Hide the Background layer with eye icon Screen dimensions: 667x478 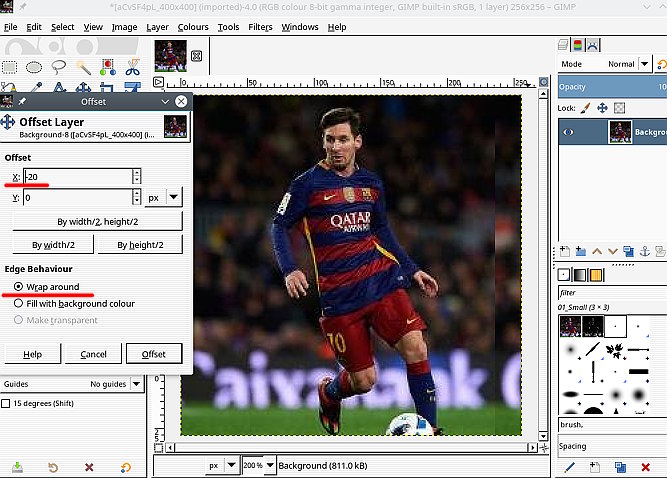[569, 132]
